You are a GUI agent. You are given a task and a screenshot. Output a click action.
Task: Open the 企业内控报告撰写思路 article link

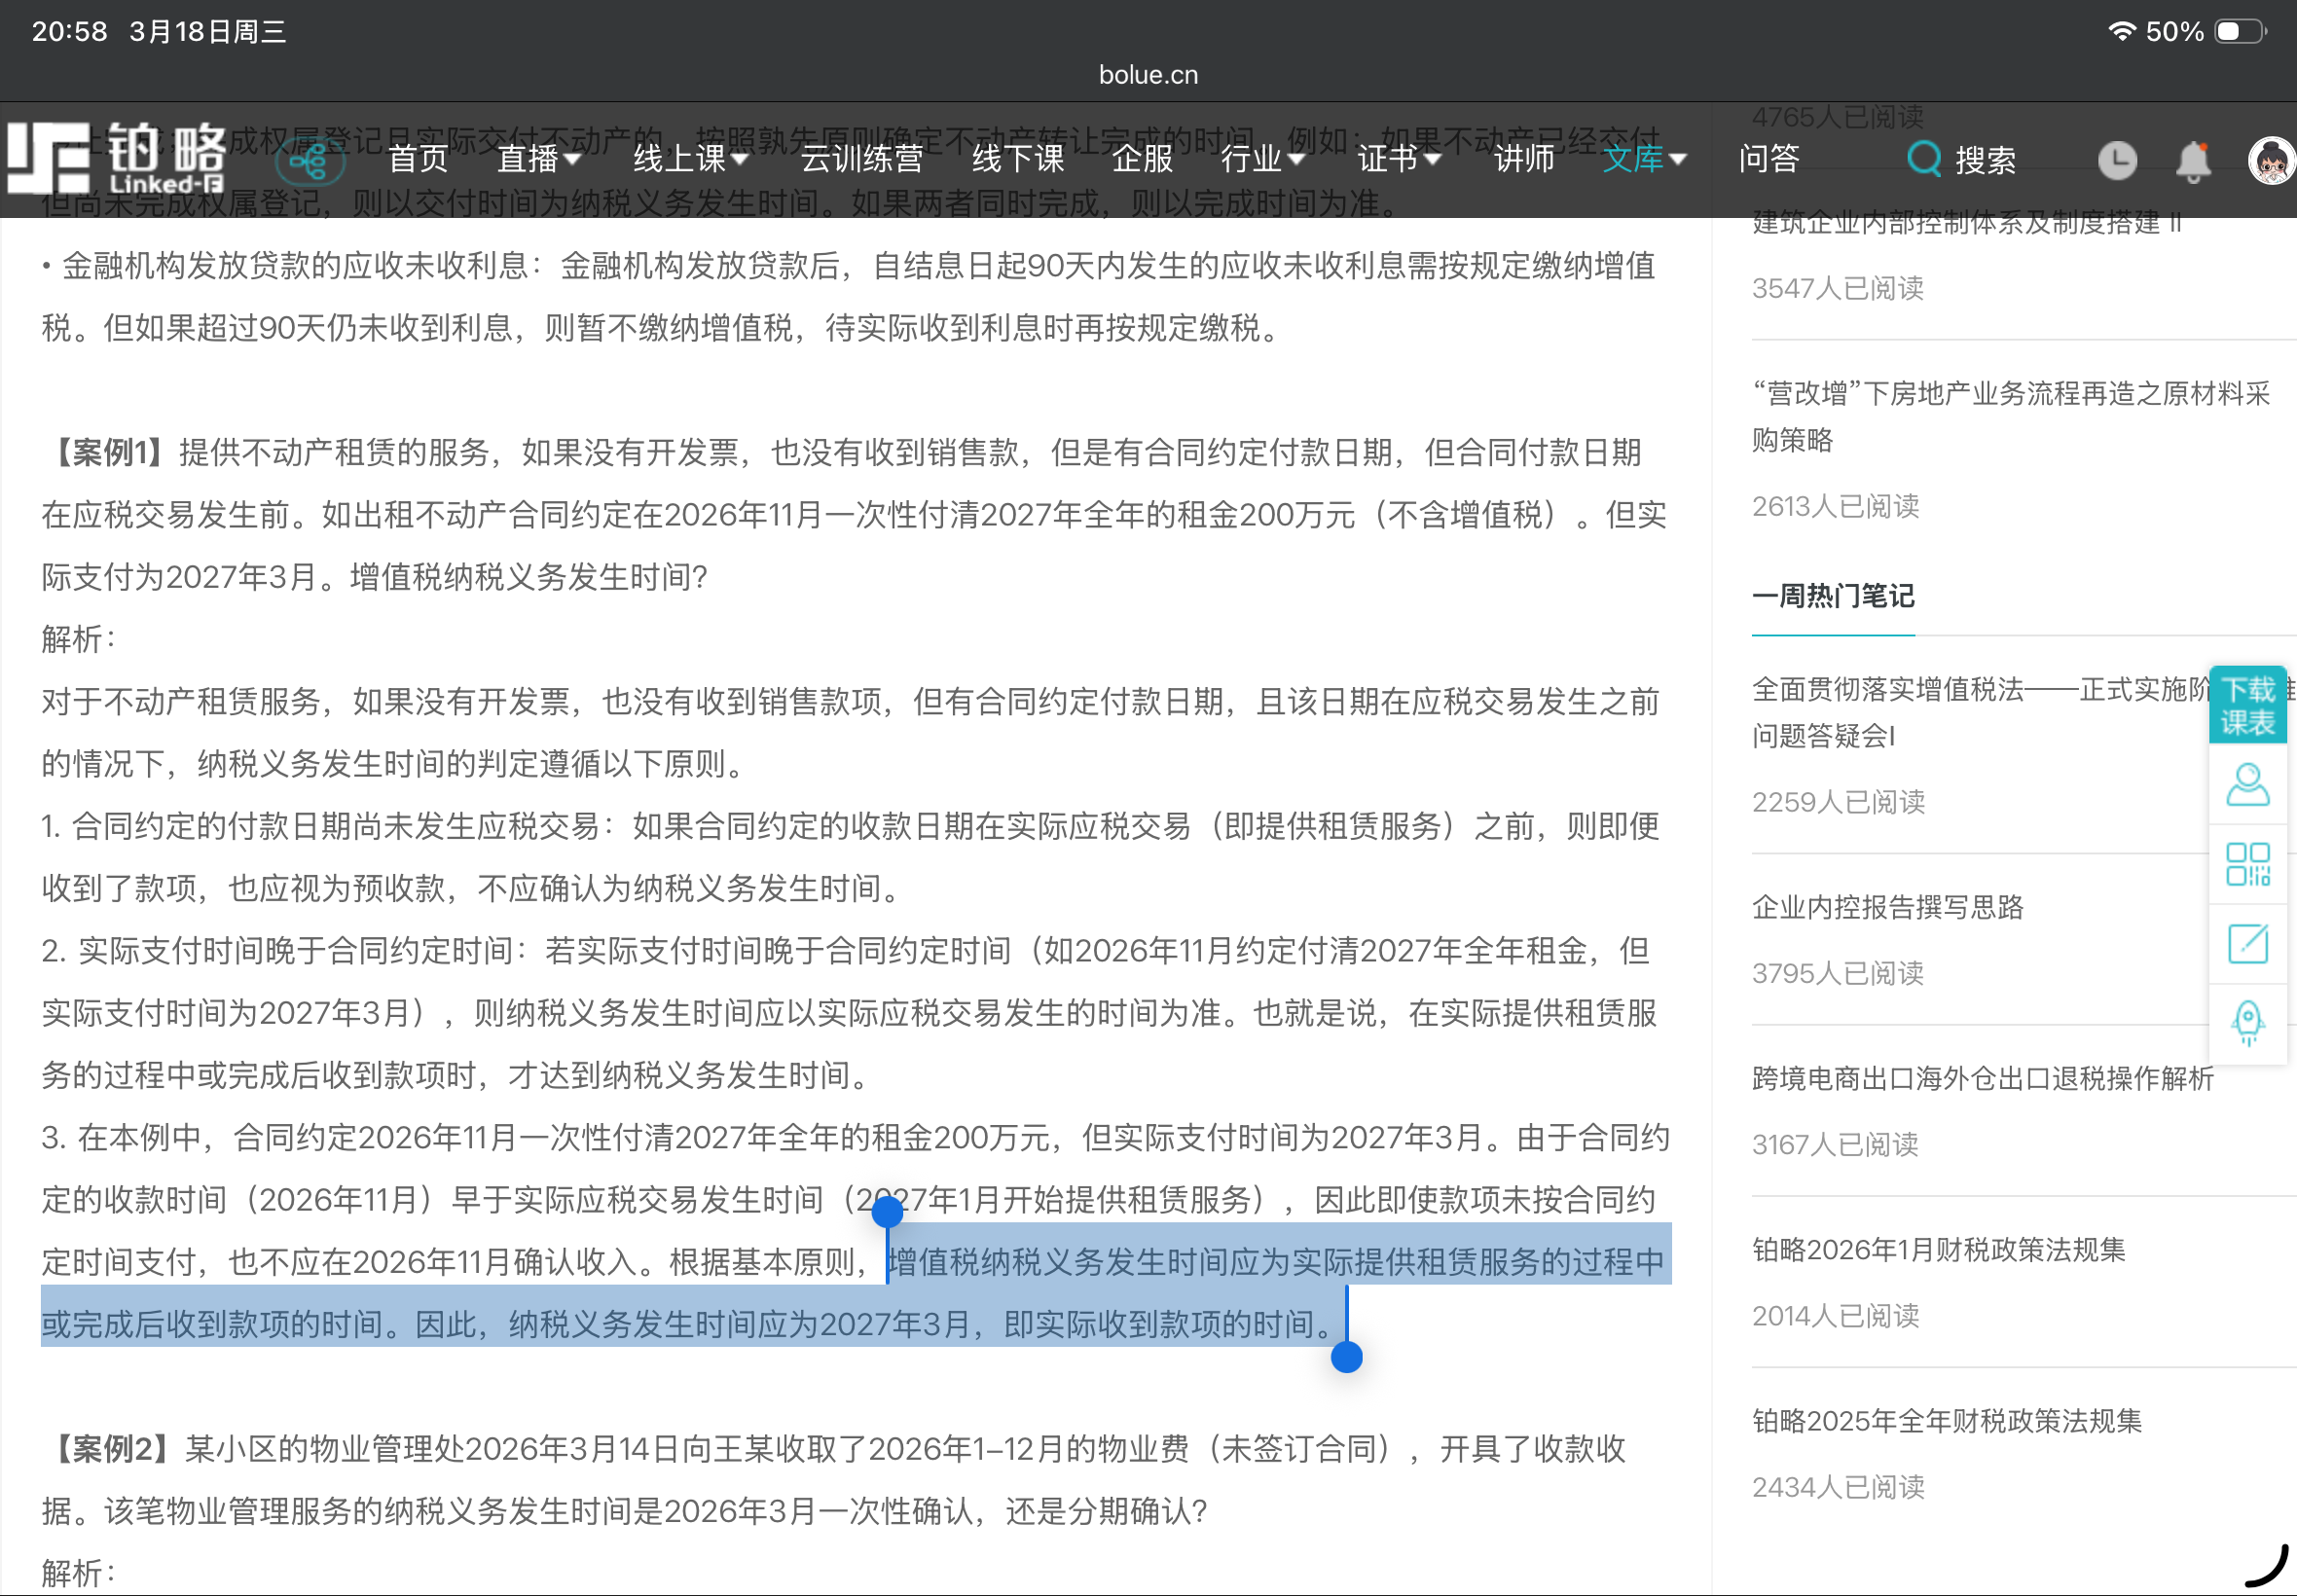click(x=1887, y=907)
